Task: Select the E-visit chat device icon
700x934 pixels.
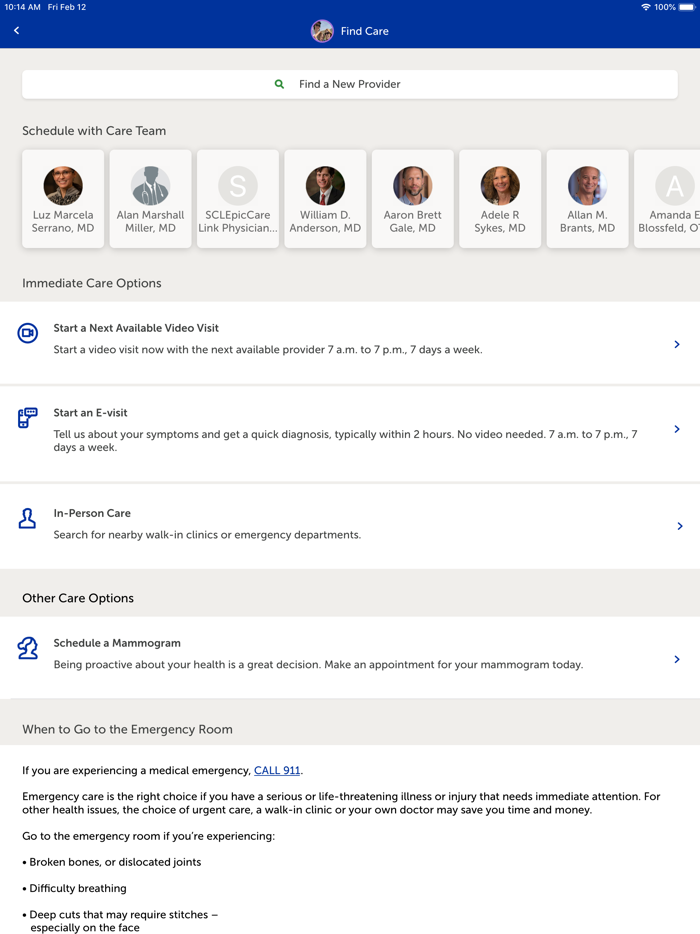Action: point(28,418)
